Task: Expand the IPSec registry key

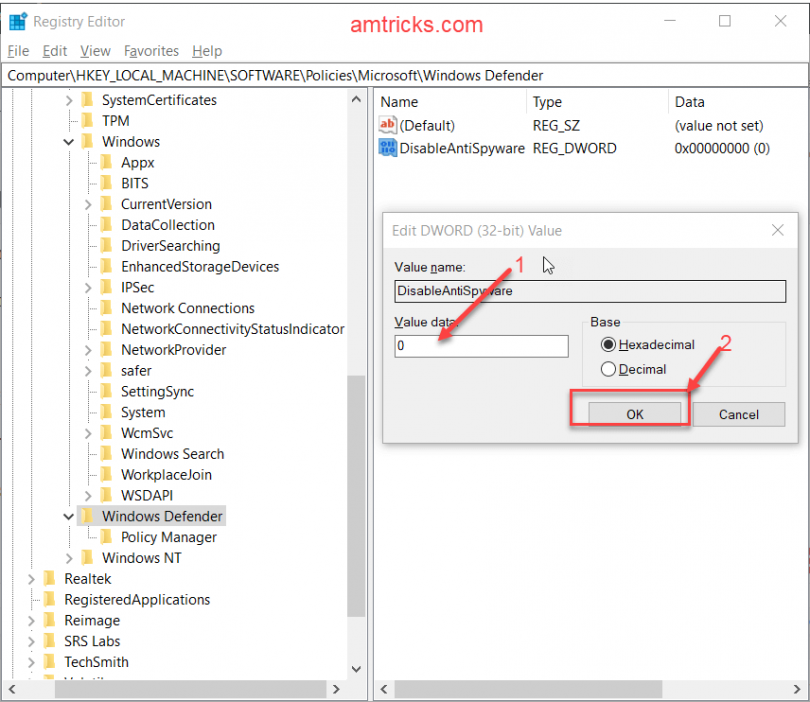Action: pos(88,287)
